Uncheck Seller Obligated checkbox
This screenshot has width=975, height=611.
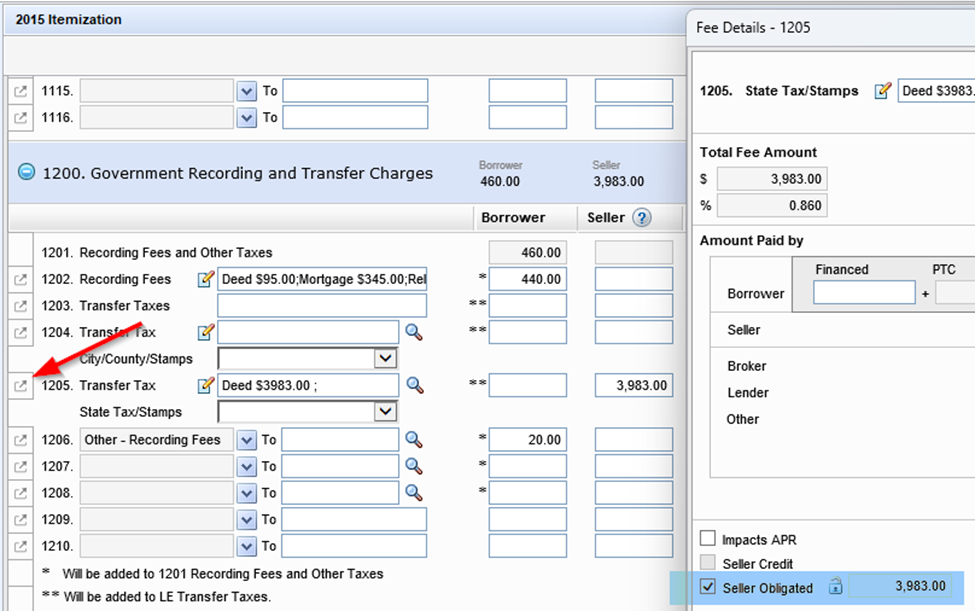[708, 586]
